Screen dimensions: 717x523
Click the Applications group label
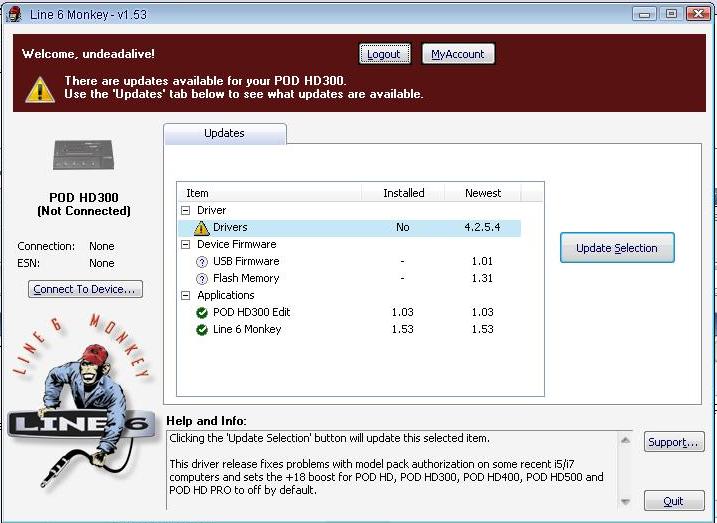coord(225,295)
